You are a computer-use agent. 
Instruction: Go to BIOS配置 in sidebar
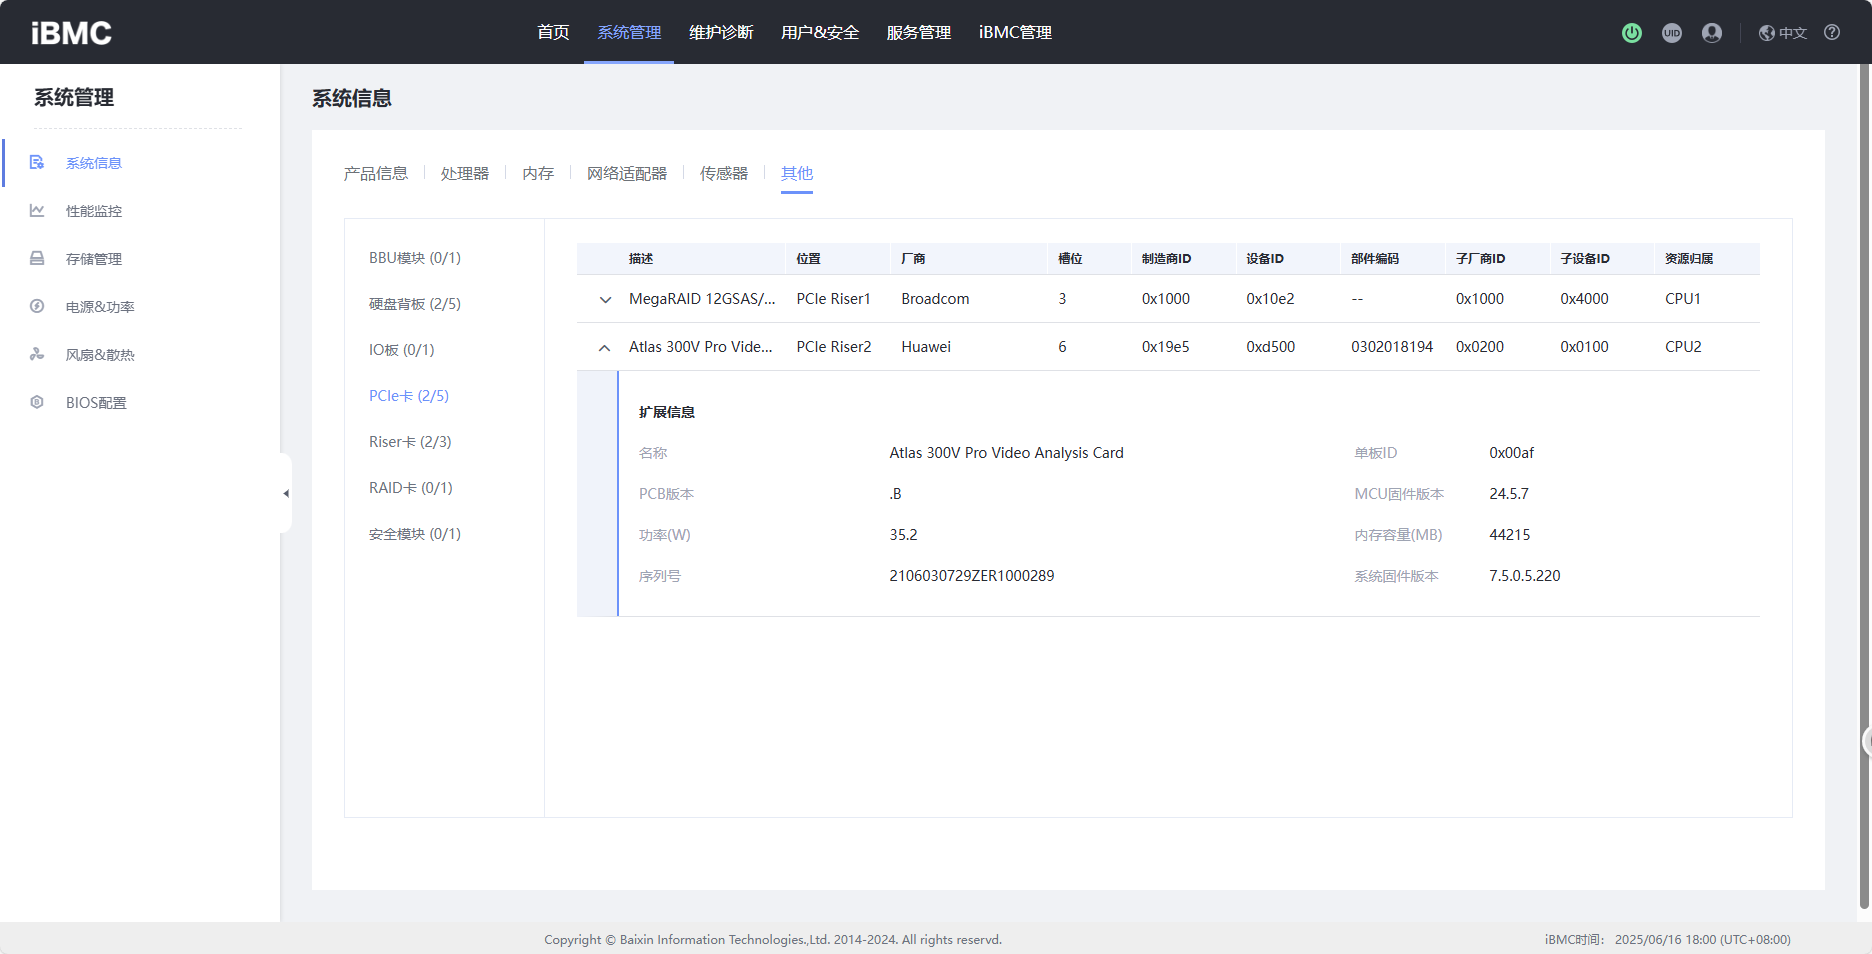(x=96, y=403)
